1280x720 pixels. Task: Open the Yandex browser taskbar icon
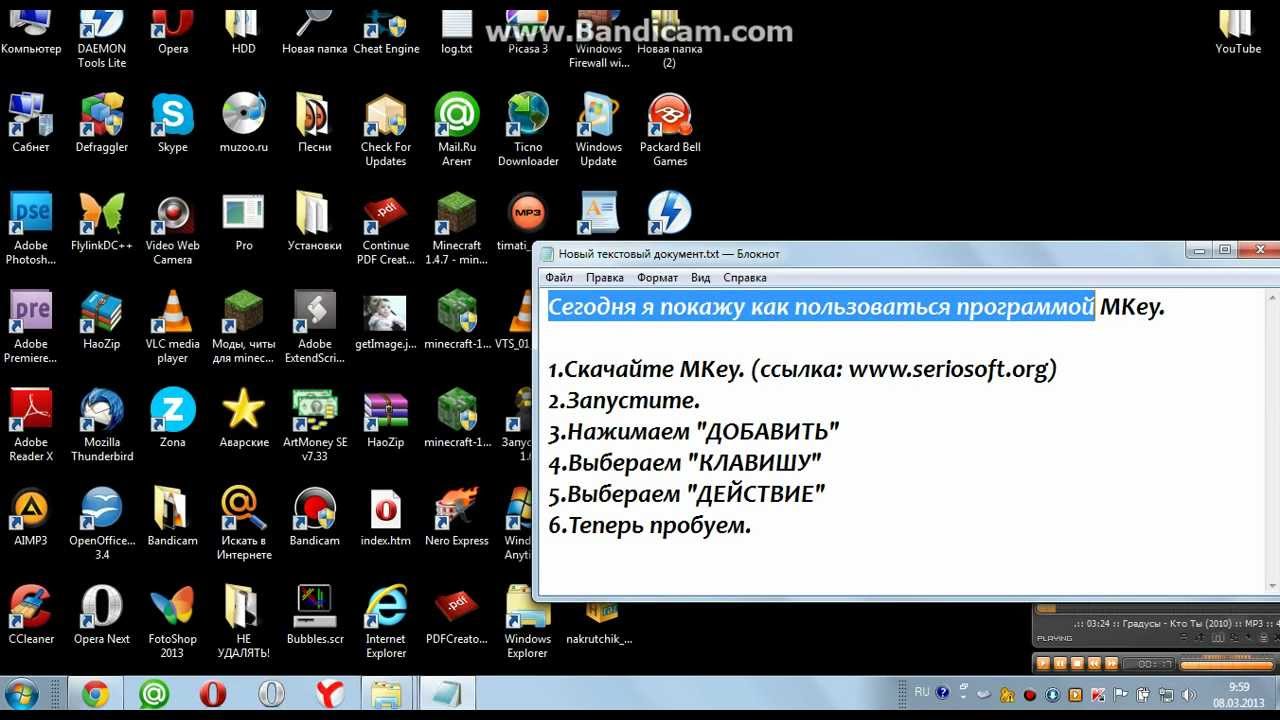(329, 694)
